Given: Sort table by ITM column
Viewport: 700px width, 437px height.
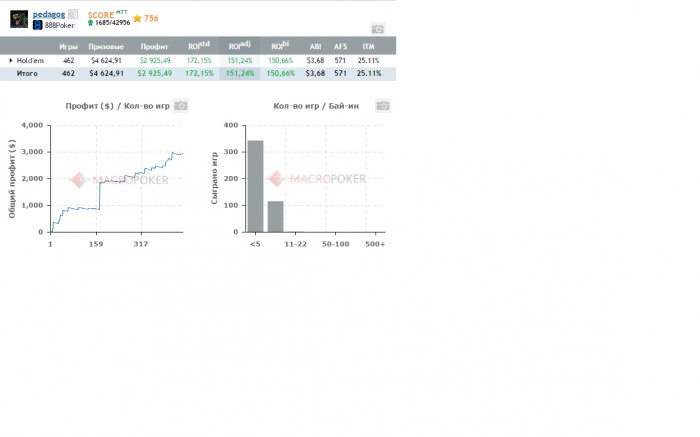Looking at the screenshot, I should pos(369,46).
